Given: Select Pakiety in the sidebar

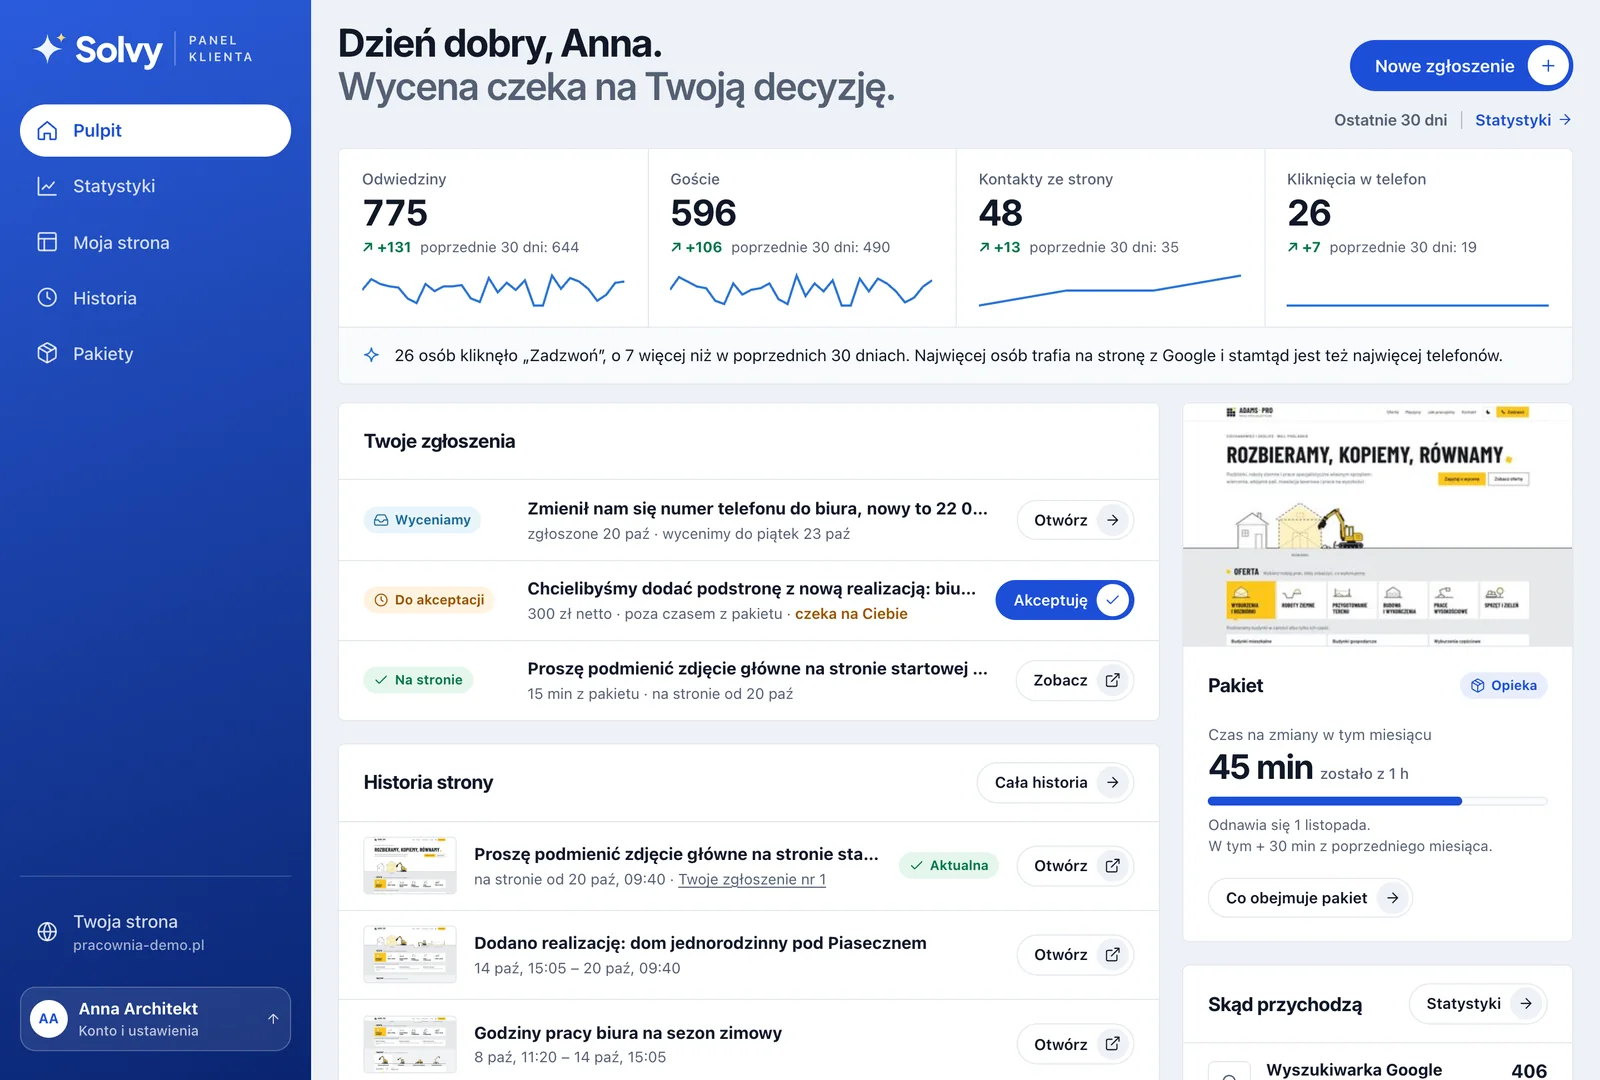Looking at the screenshot, I should [155, 353].
